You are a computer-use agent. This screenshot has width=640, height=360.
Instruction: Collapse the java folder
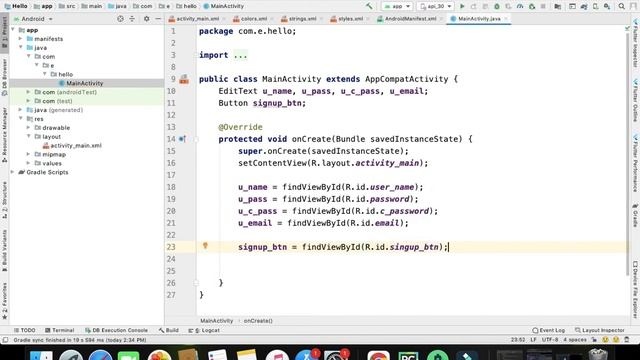tap(20, 48)
